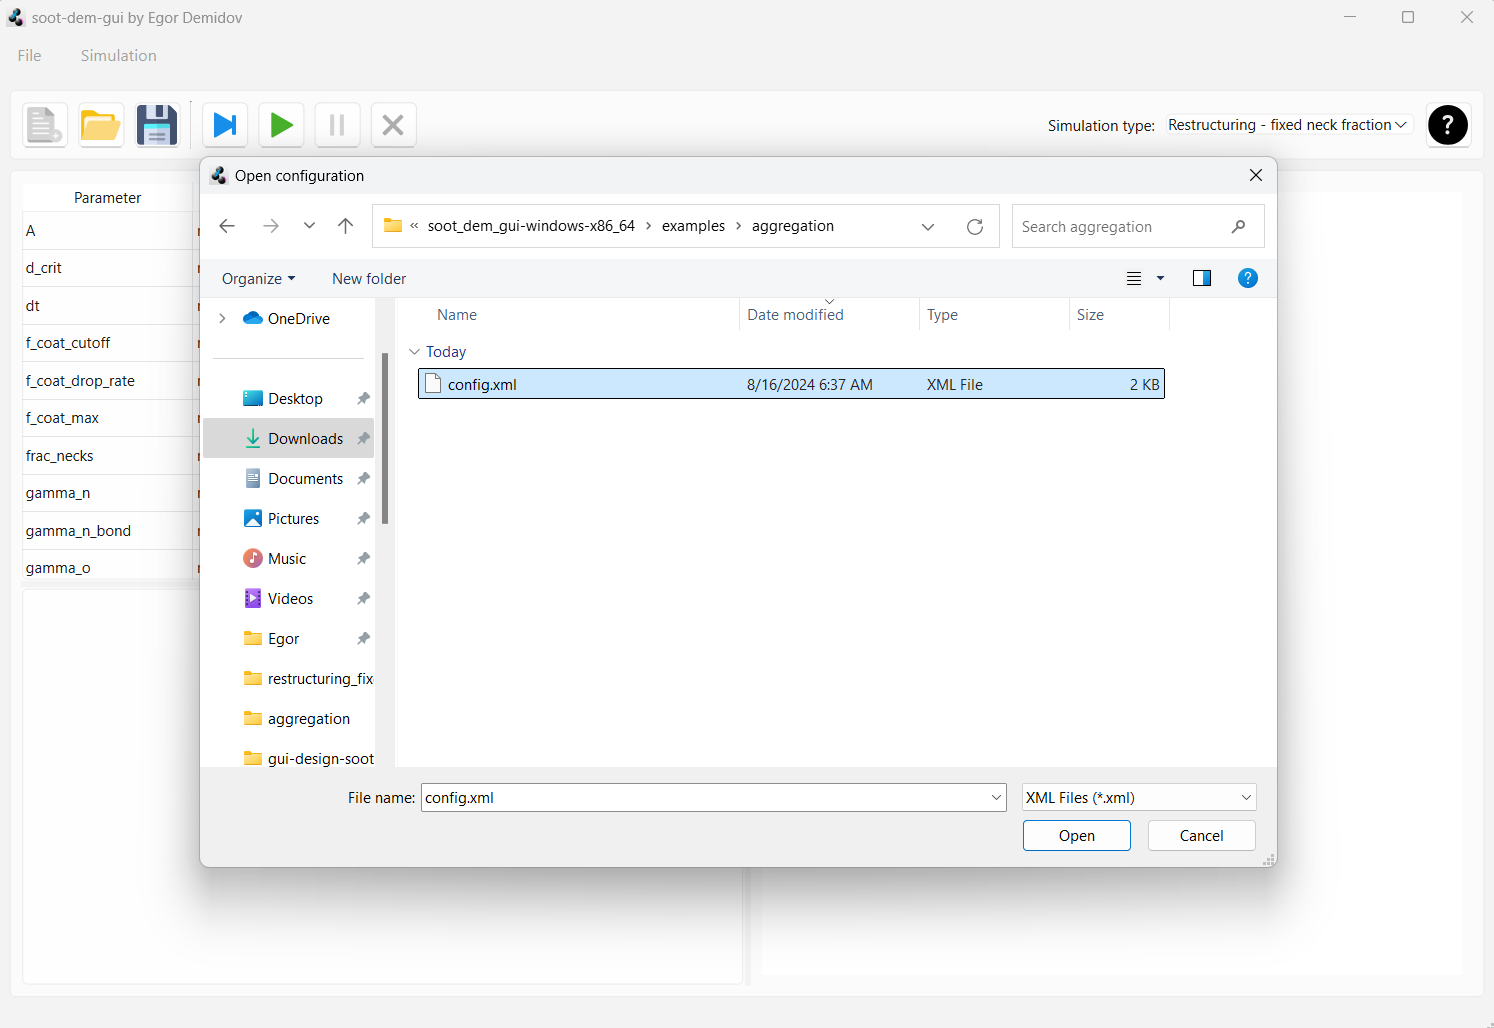Image resolution: width=1494 pixels, height=1028 pixels.
Task: Click the Stop simulation X icon
Action: (x=393, y=125)
